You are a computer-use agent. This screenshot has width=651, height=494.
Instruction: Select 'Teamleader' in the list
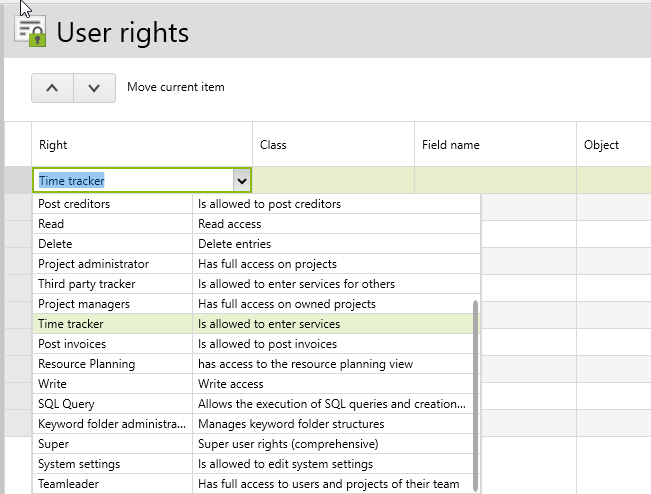68,484
